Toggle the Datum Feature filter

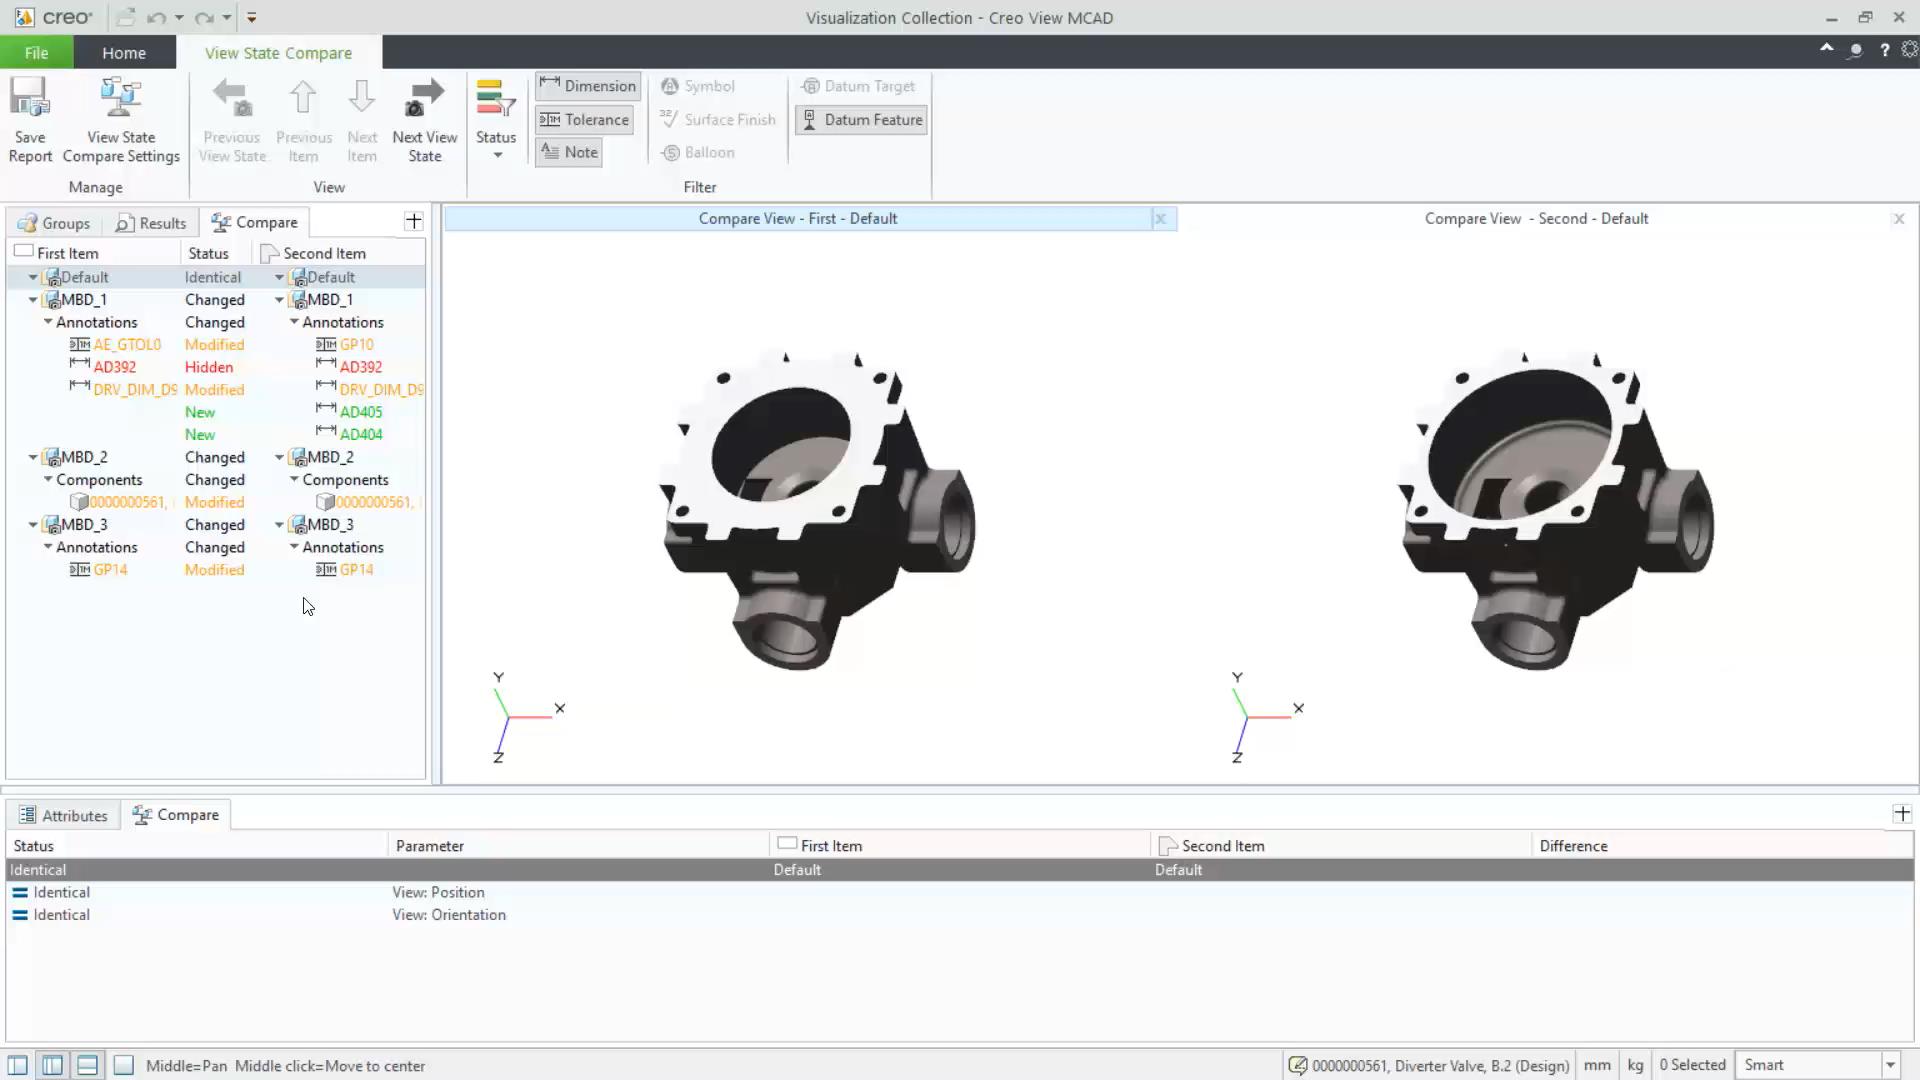click(862, 120)
